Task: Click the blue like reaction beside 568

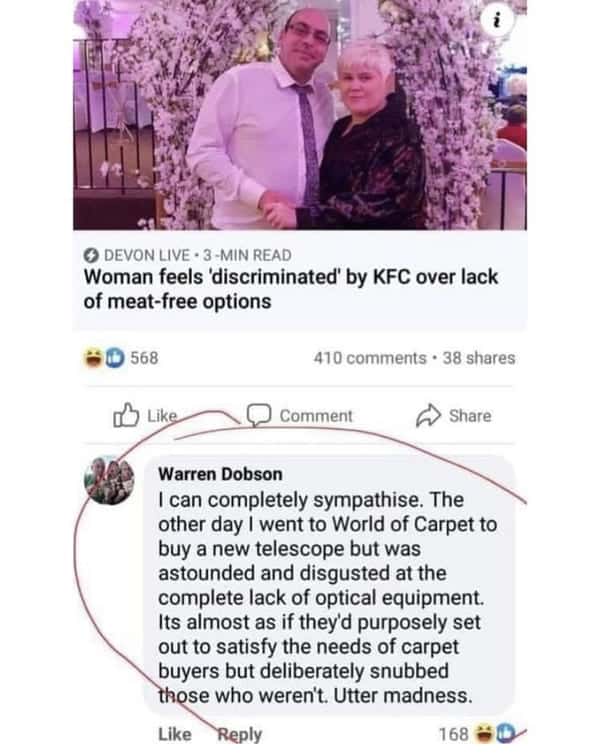Action: tap(114, 358)
